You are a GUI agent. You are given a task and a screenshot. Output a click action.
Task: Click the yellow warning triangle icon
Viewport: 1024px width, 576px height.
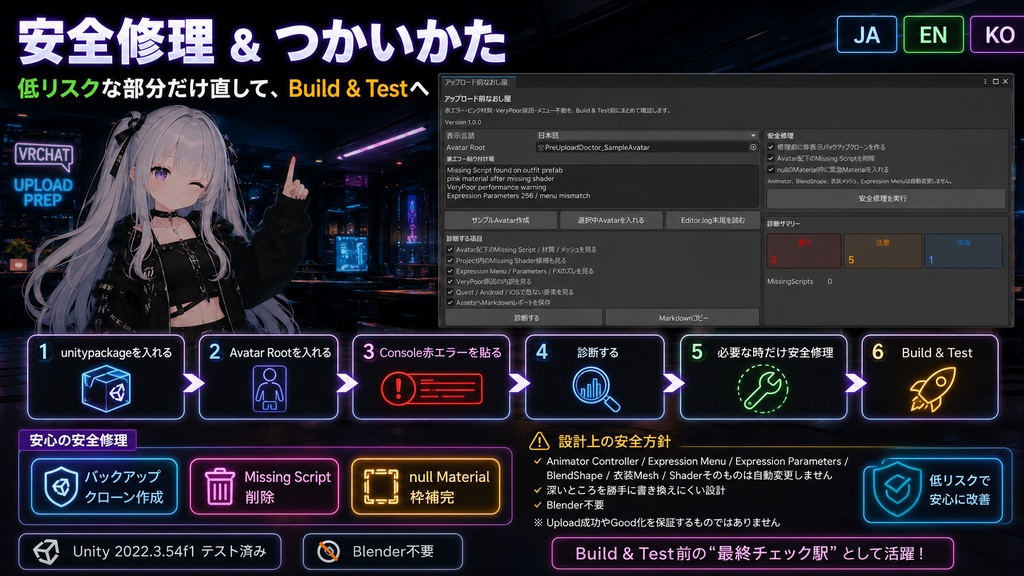point(539,441)
